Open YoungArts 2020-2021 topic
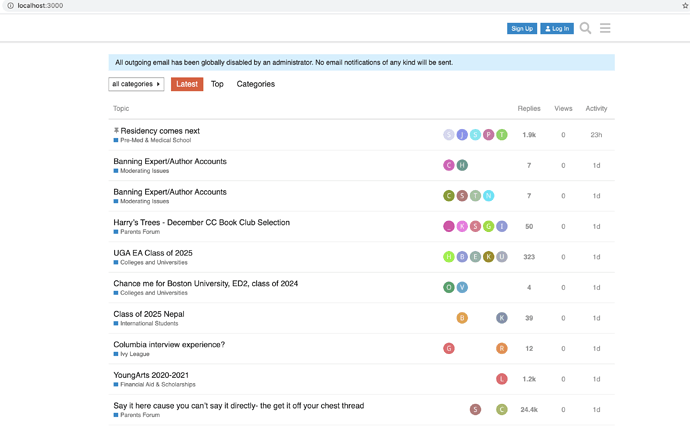Image resolution: width=690 pixels, height=427 pixels. click(x=151, y=375)
